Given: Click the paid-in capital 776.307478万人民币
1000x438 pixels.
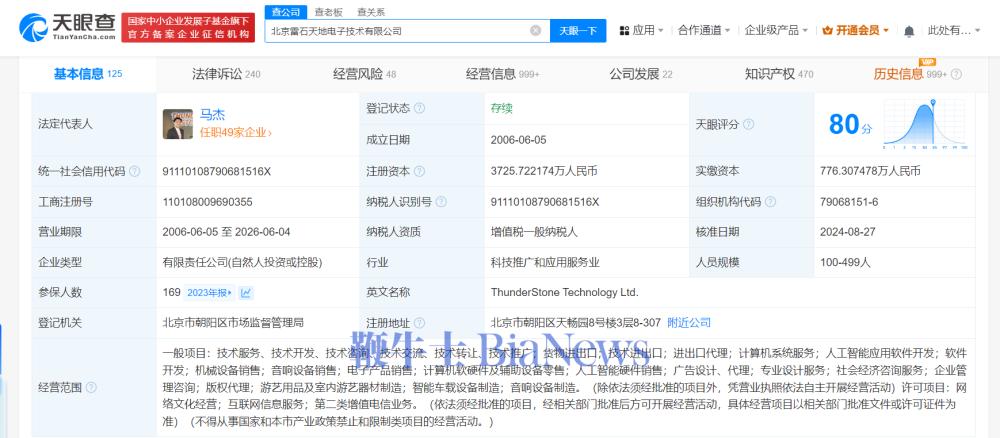Looking at the screenshot, I should coord(870,172).
